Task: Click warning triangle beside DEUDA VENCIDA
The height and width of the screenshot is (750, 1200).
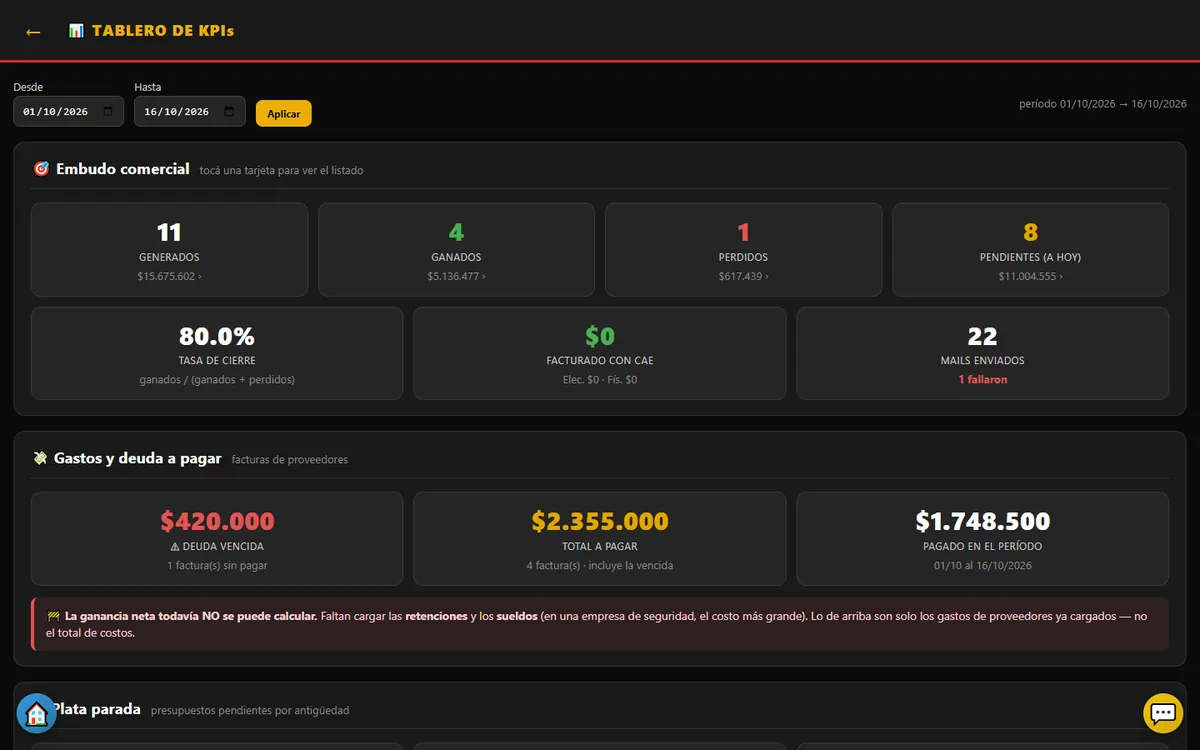Action: point(175,547)
